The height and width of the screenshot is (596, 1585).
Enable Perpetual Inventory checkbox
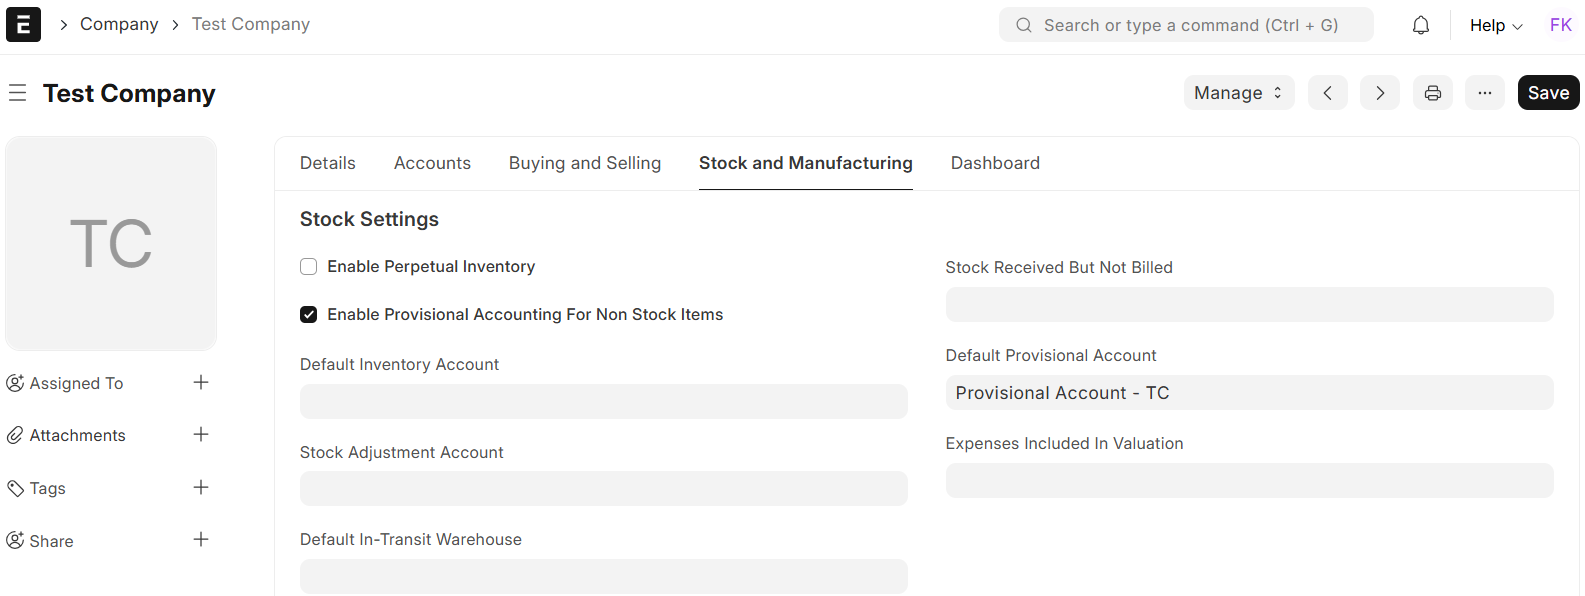click(x=309, y=267)
